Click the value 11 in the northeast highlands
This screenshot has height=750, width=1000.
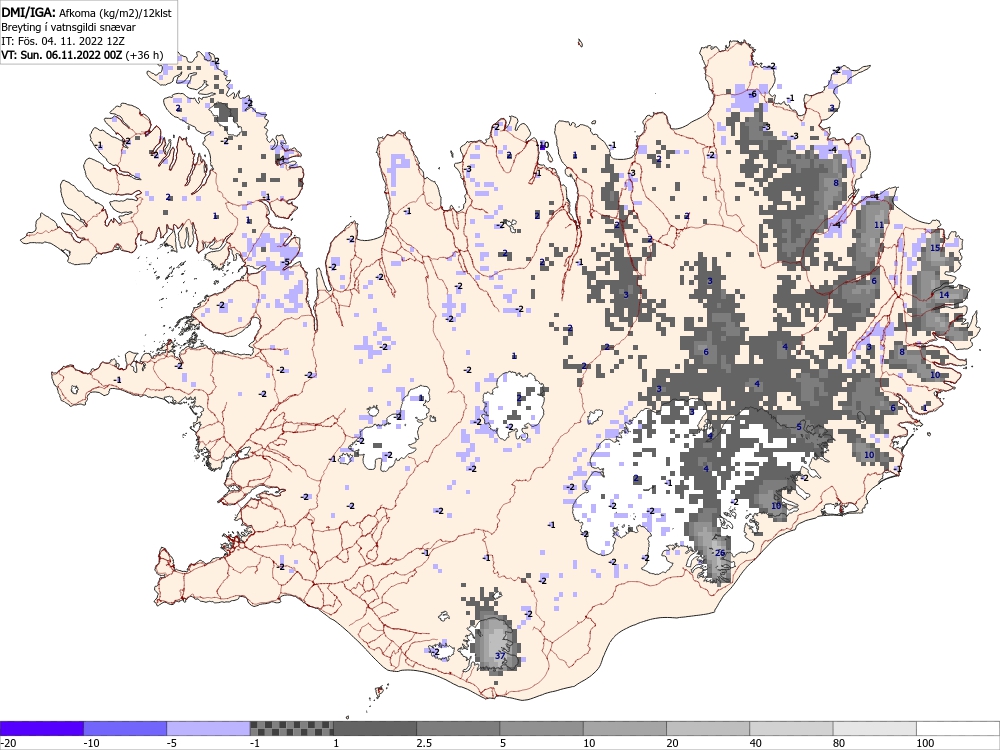[879, 225]
